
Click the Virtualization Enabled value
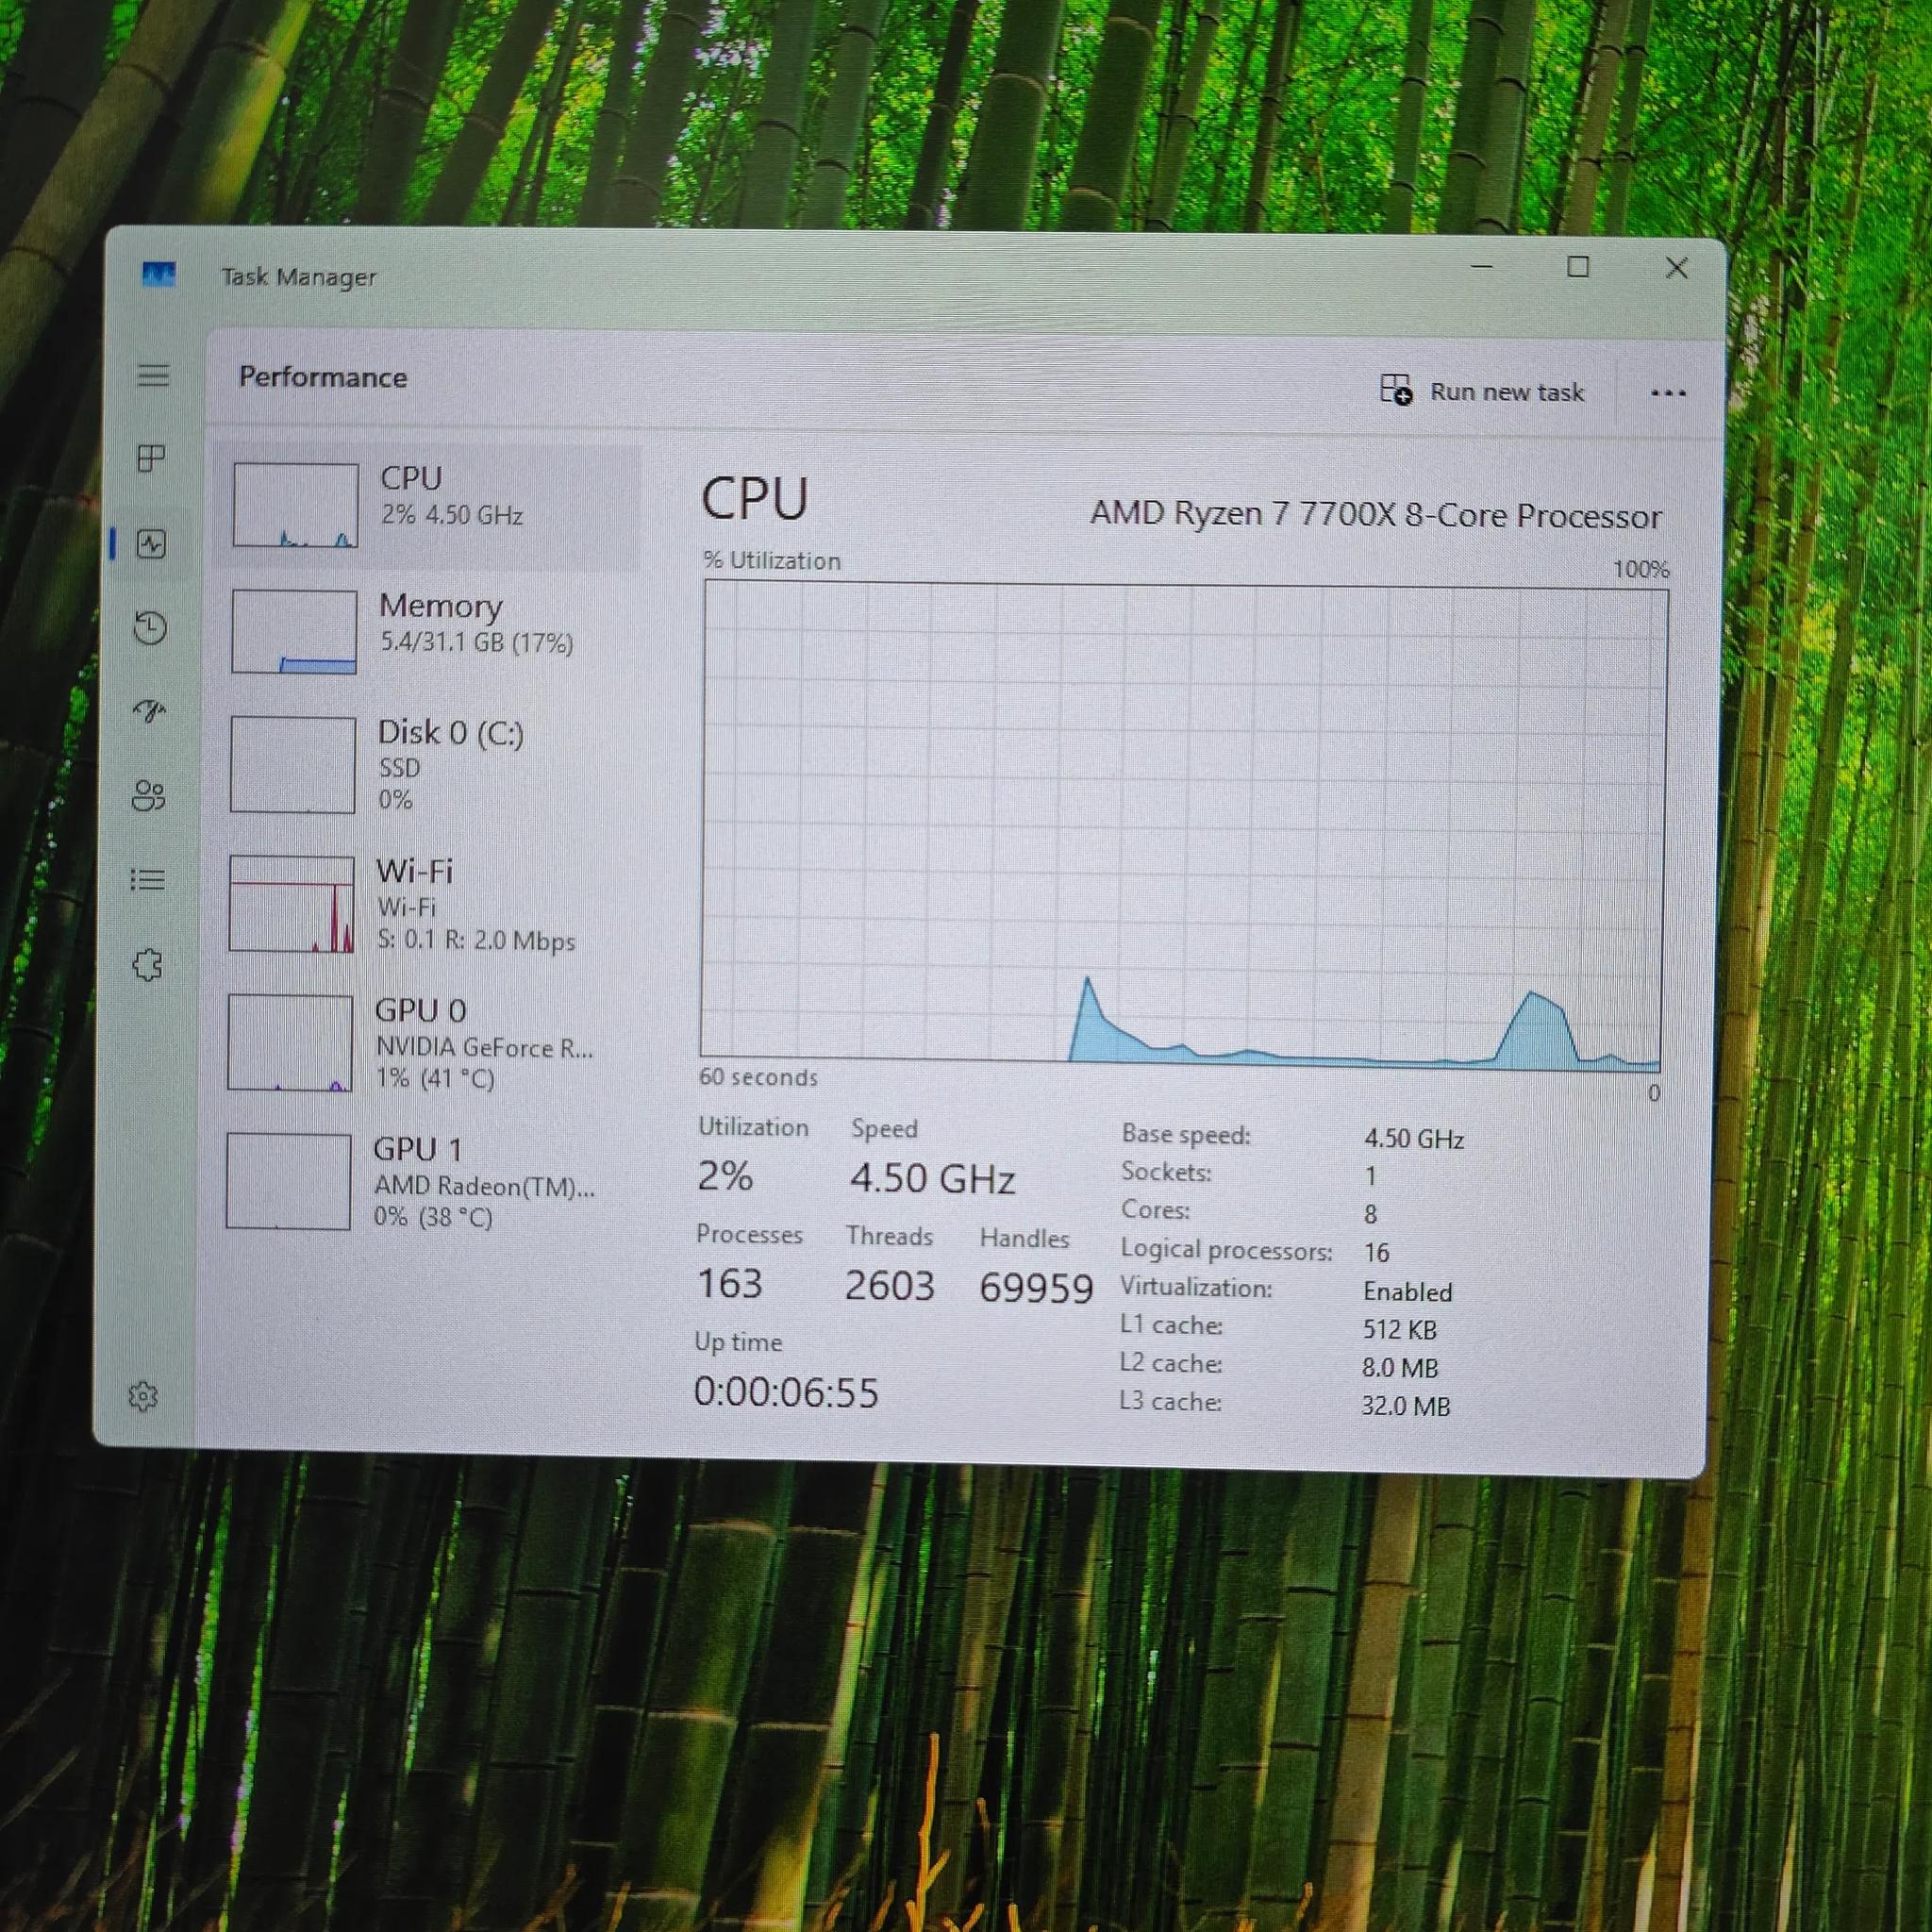pos(1407,1291)
